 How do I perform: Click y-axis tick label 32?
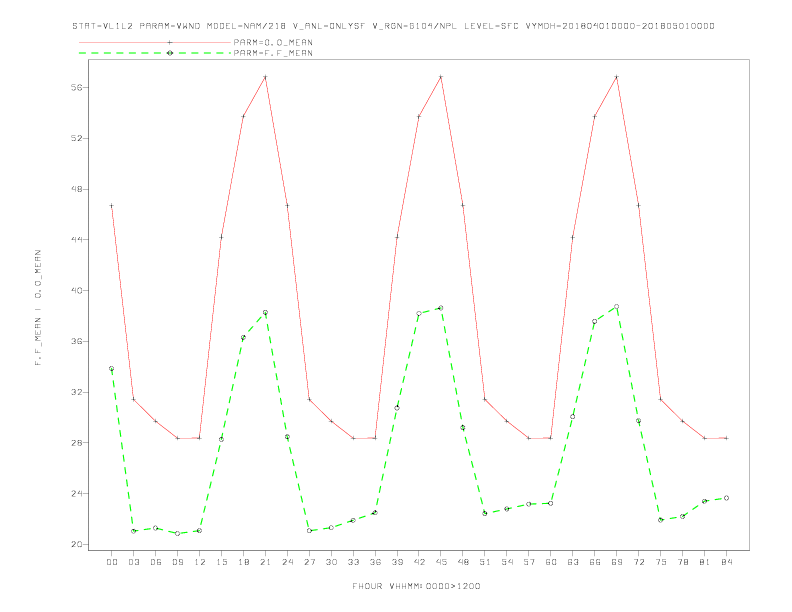(x=77, y=392)
